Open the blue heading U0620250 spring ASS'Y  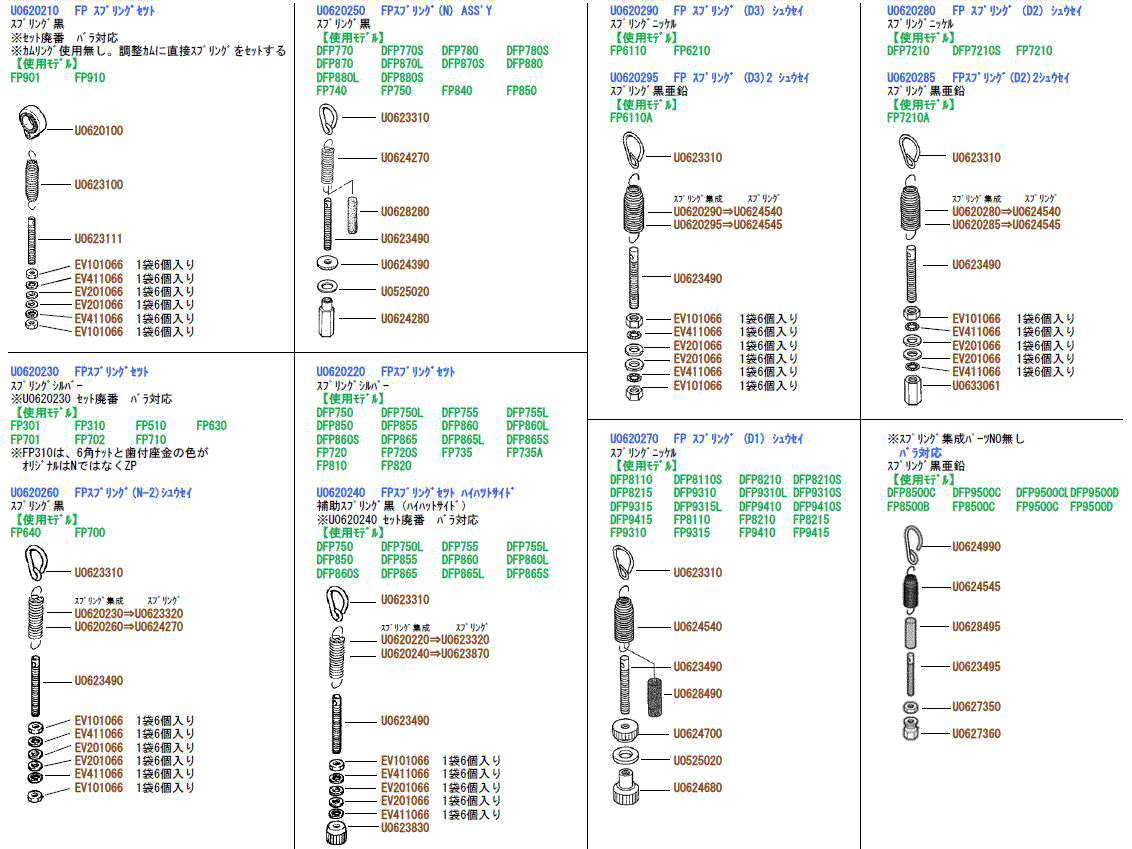pos(404,11)
